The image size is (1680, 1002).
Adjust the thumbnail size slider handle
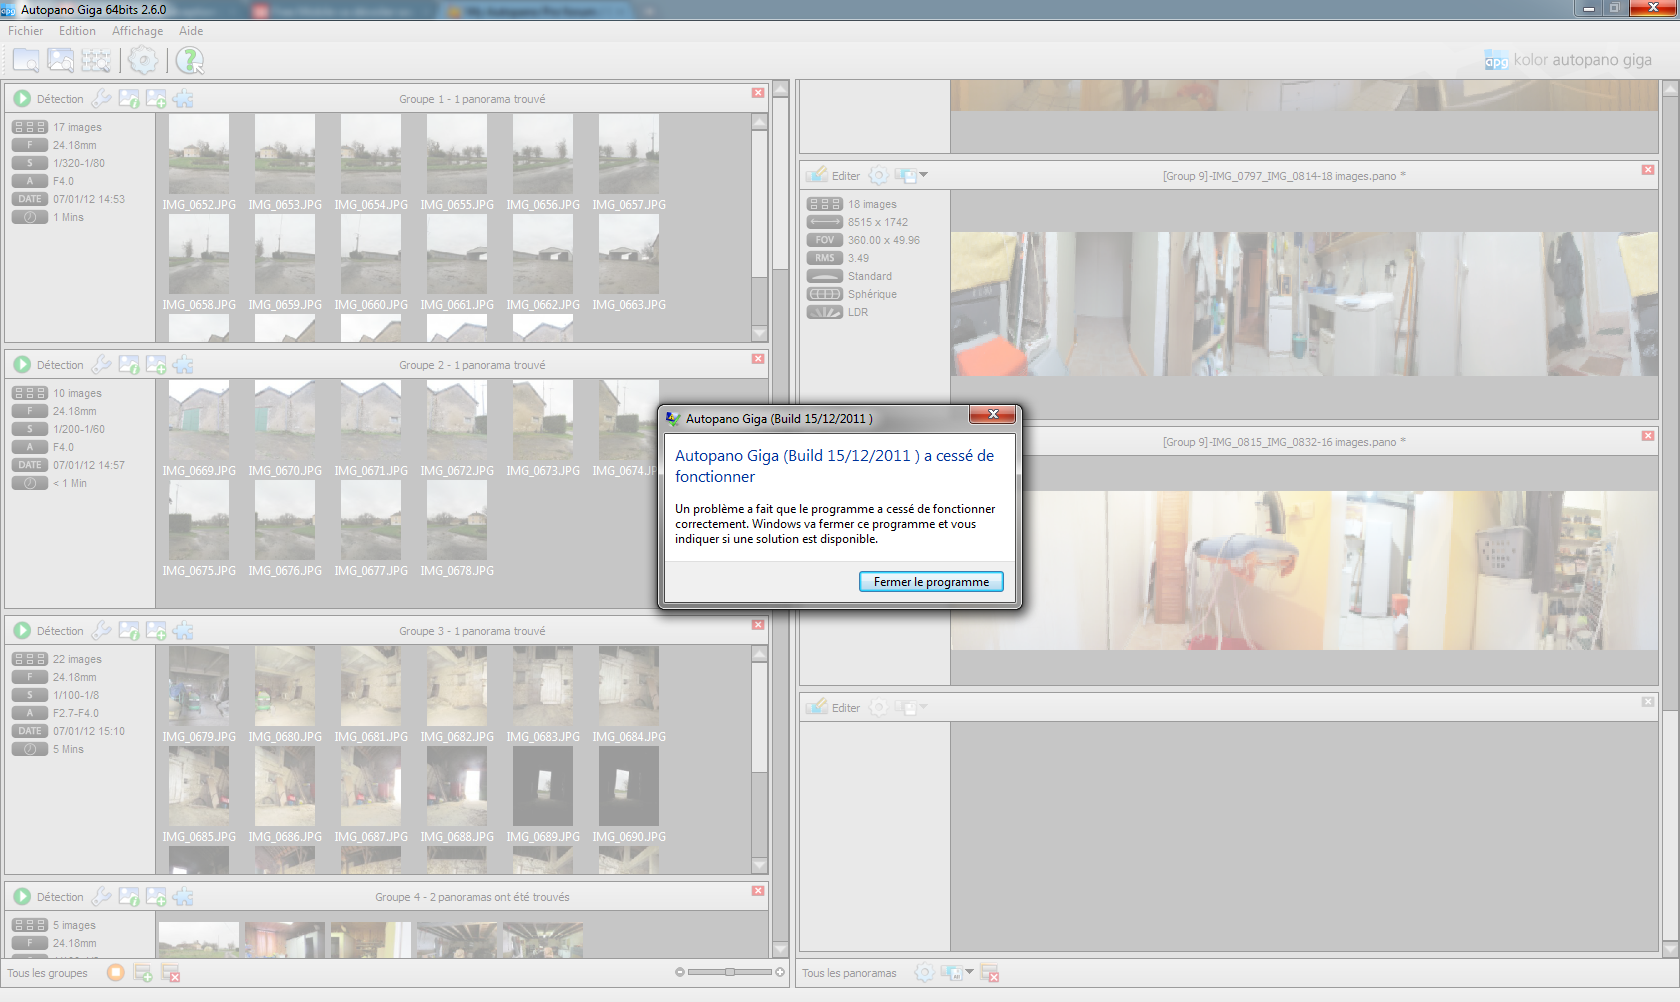coord(730,972)
